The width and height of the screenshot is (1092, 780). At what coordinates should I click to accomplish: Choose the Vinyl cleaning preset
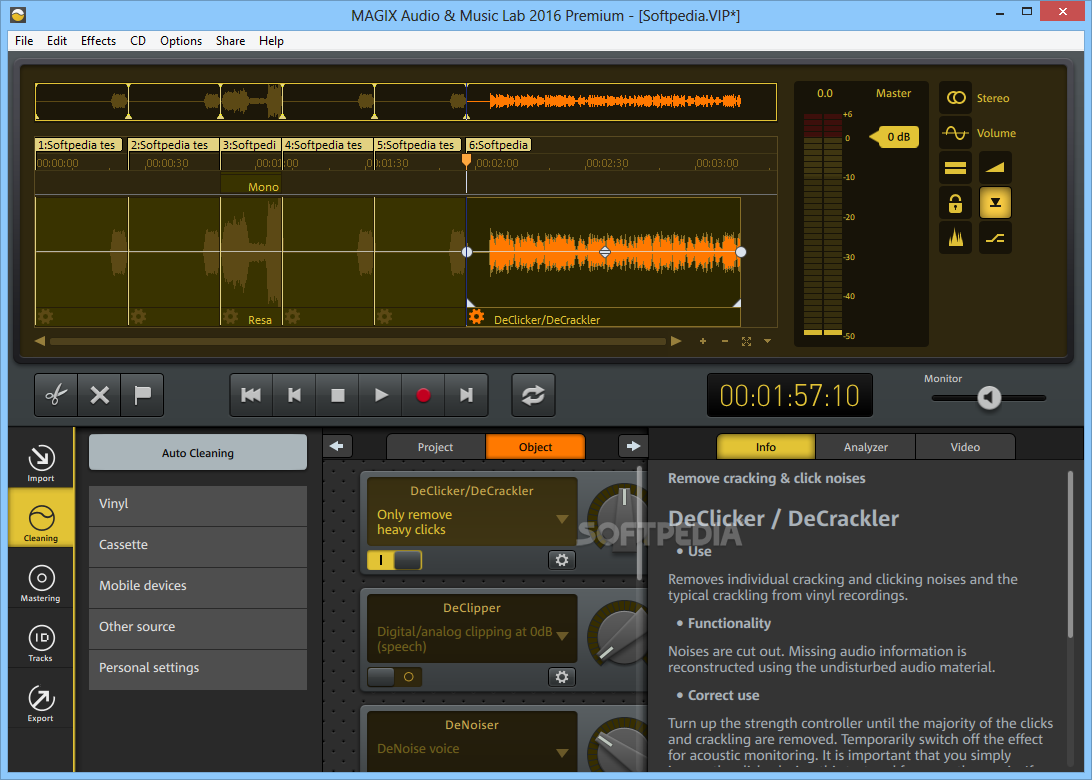(x=198, y=504)
